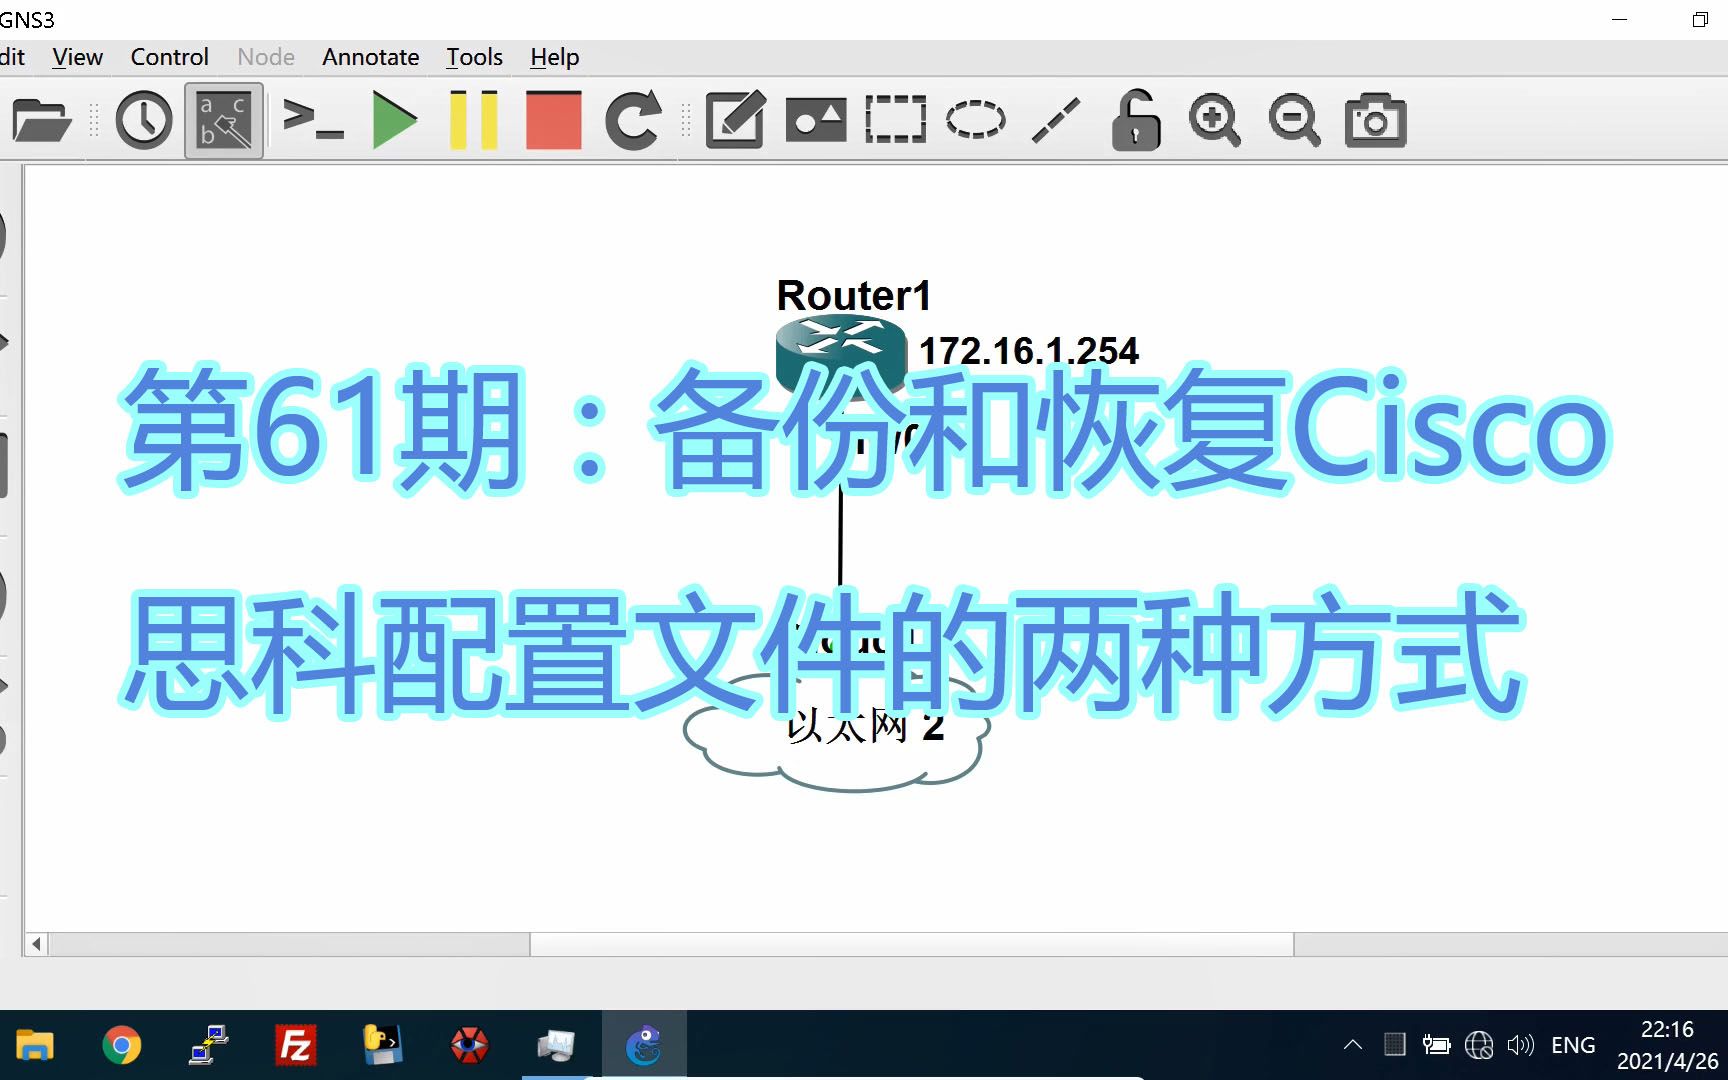Image resolution: width=1728 pixels, height=1080 pixels.
Task: Open the Help menu
Action: tap(554, 57)
